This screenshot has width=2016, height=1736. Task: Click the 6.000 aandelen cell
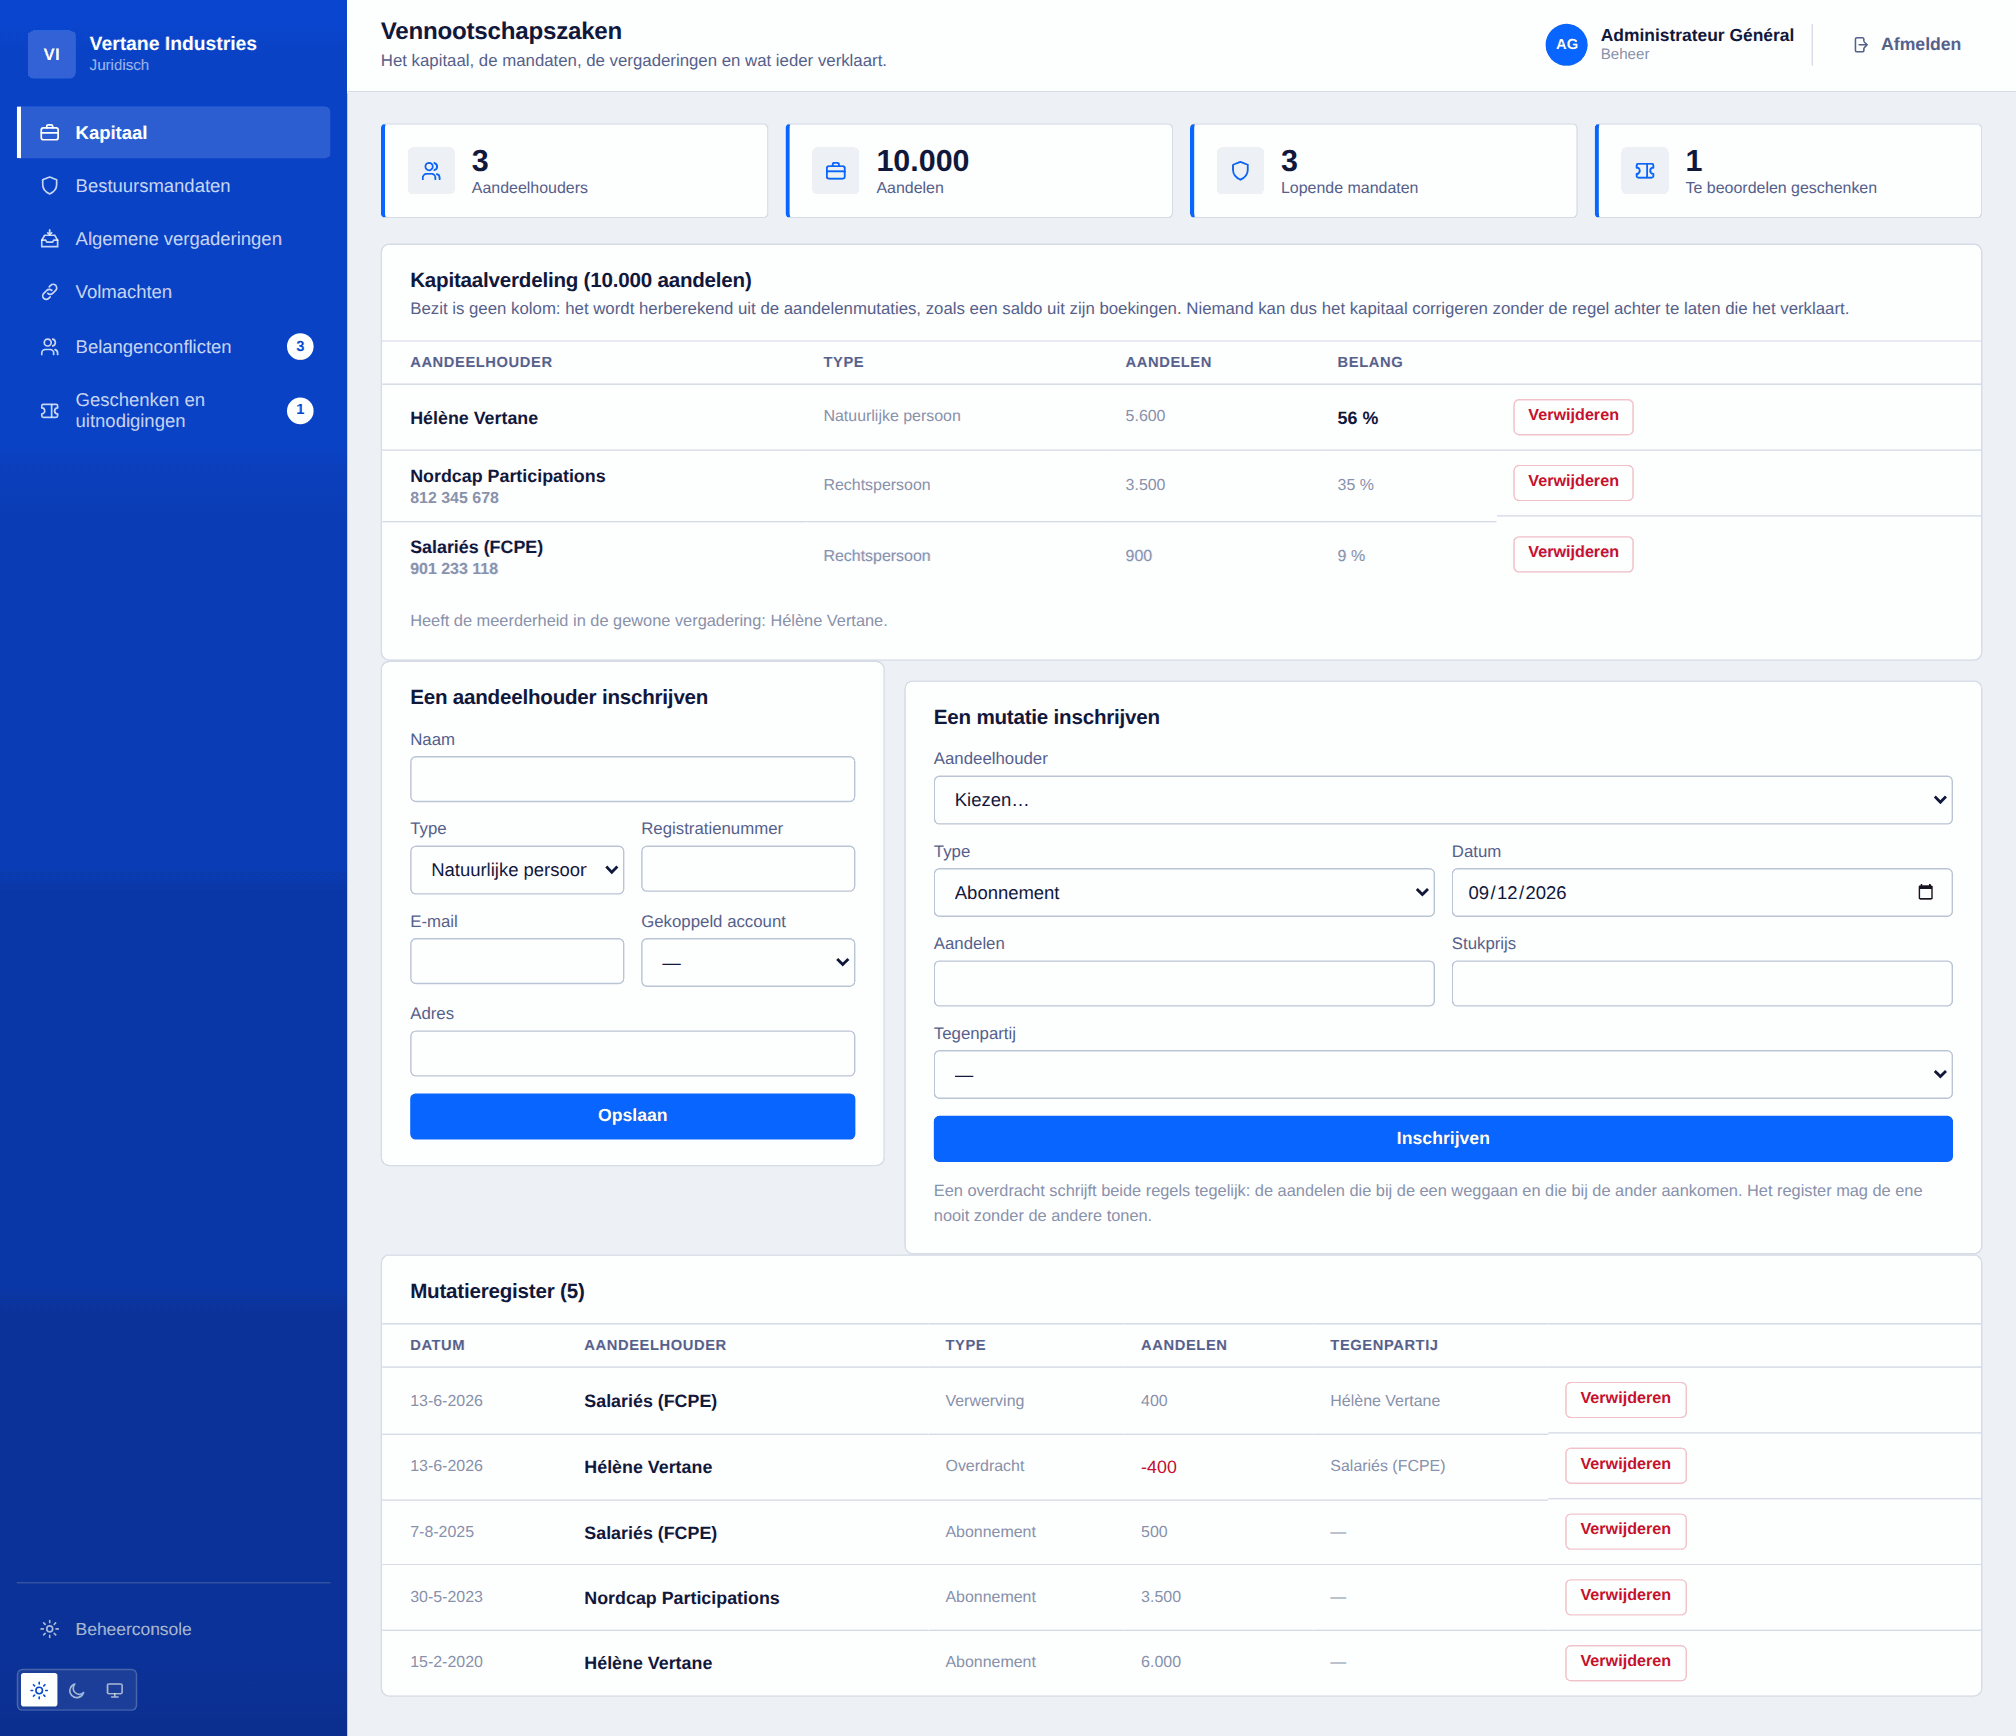tap(1160, 1662)
